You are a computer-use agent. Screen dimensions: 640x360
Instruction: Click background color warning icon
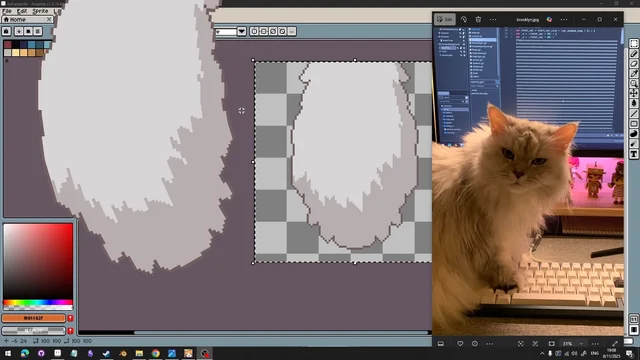pyautogui.click(x=70, y=330)
